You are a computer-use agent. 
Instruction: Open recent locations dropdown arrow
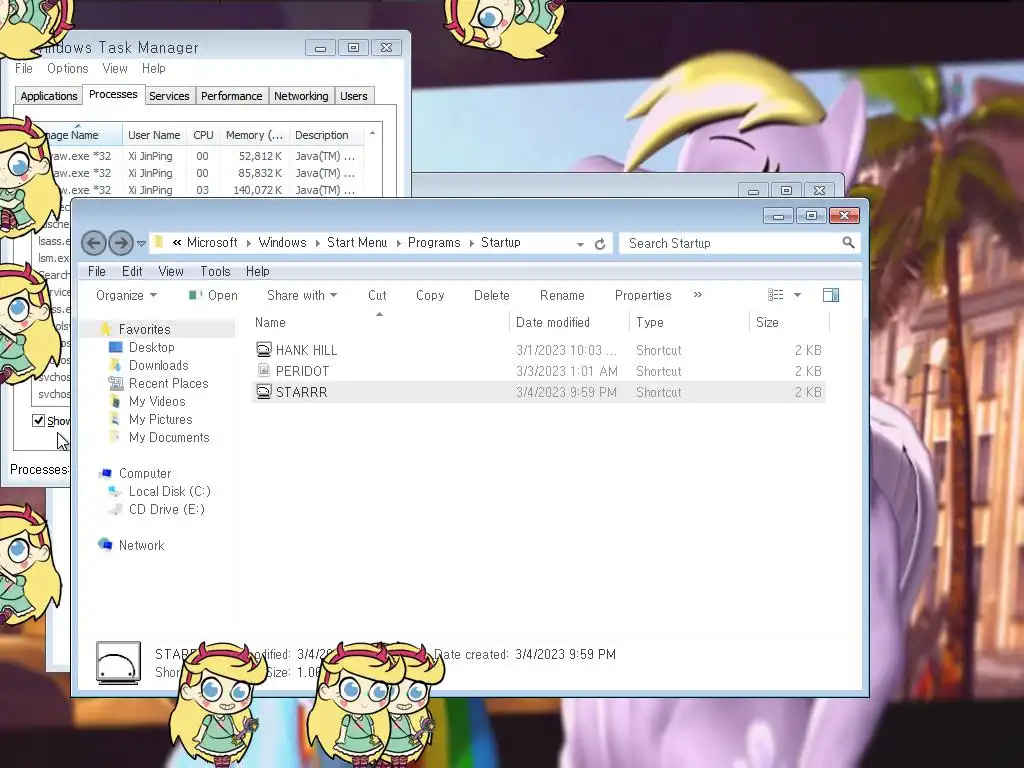(x=141, y=244)
